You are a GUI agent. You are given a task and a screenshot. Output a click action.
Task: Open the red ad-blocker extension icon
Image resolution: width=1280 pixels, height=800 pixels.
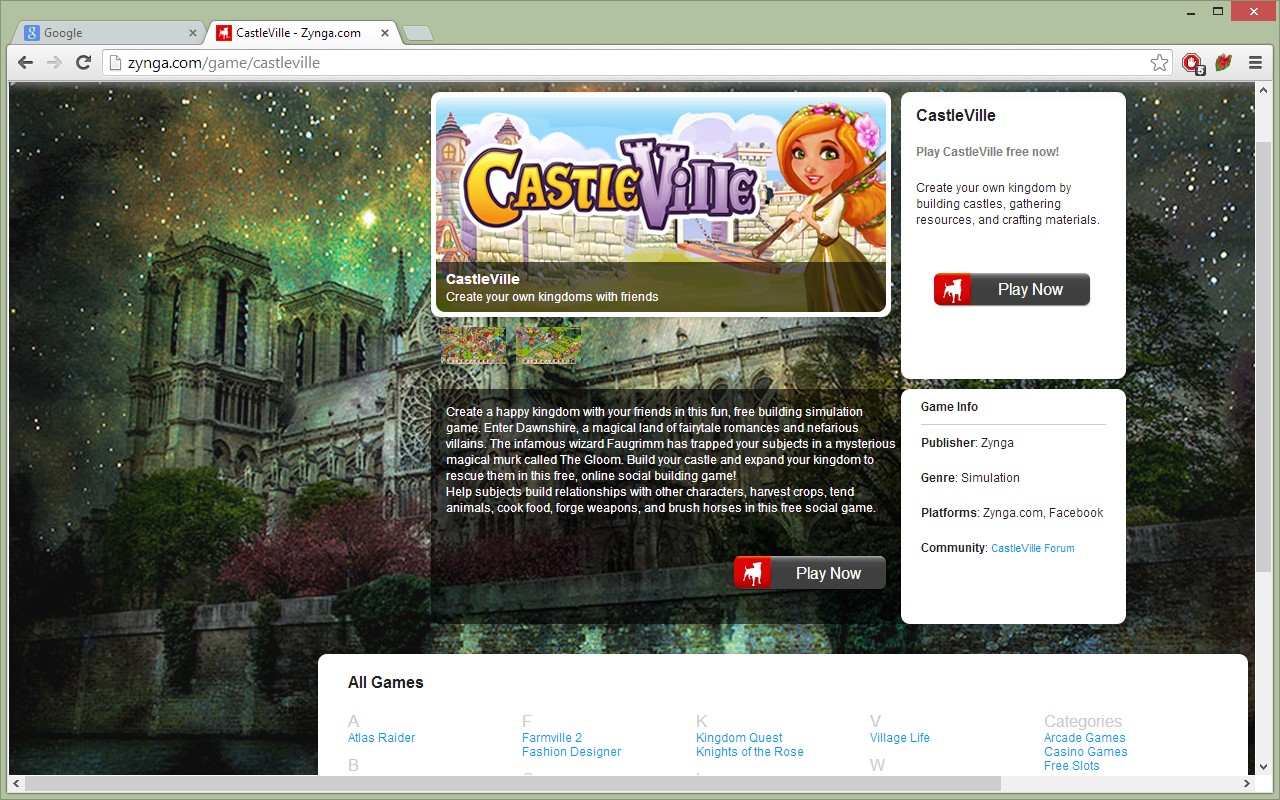point(1192,63)
